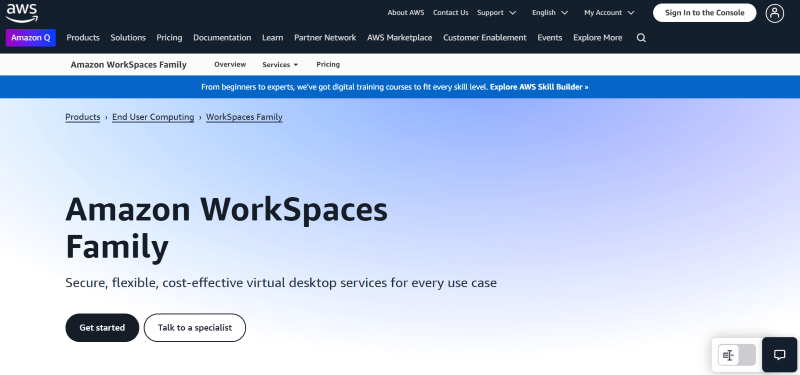
Task: Expand the My Account dropdown
Action: [x=609, y=13]
